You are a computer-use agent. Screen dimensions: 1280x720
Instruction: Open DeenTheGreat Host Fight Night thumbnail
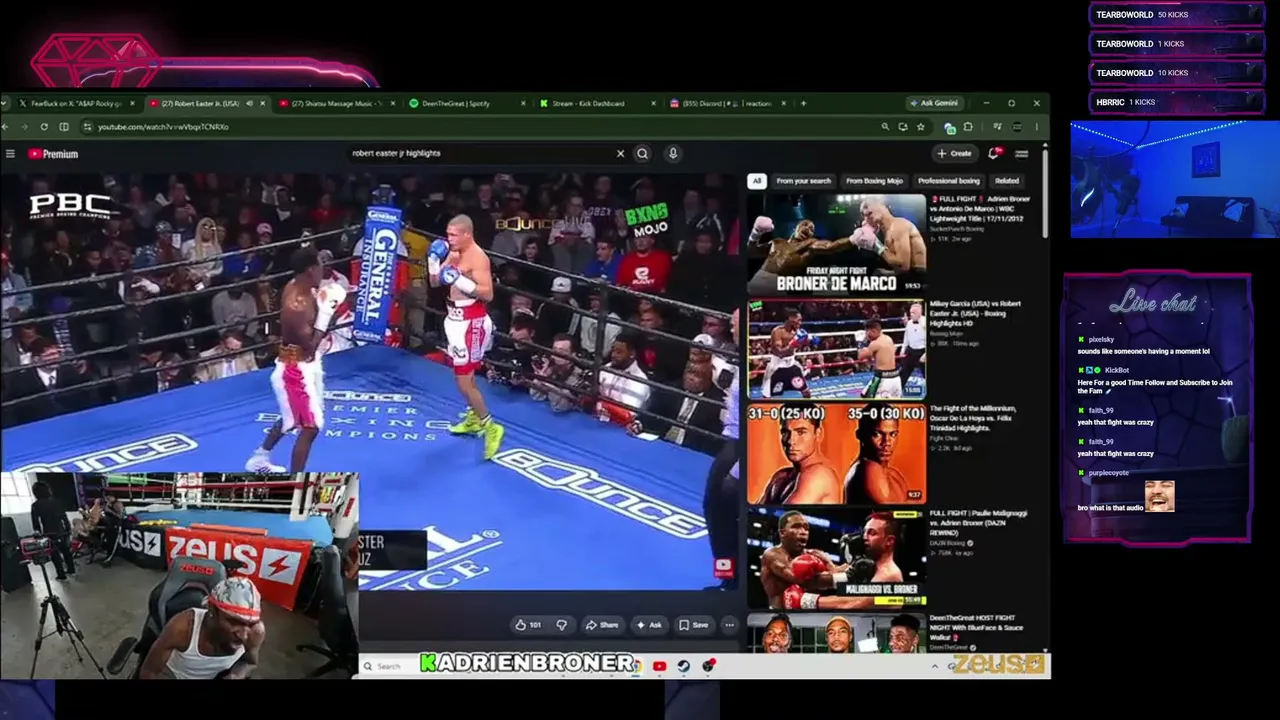pyautogui.click(x=837, y=633)
